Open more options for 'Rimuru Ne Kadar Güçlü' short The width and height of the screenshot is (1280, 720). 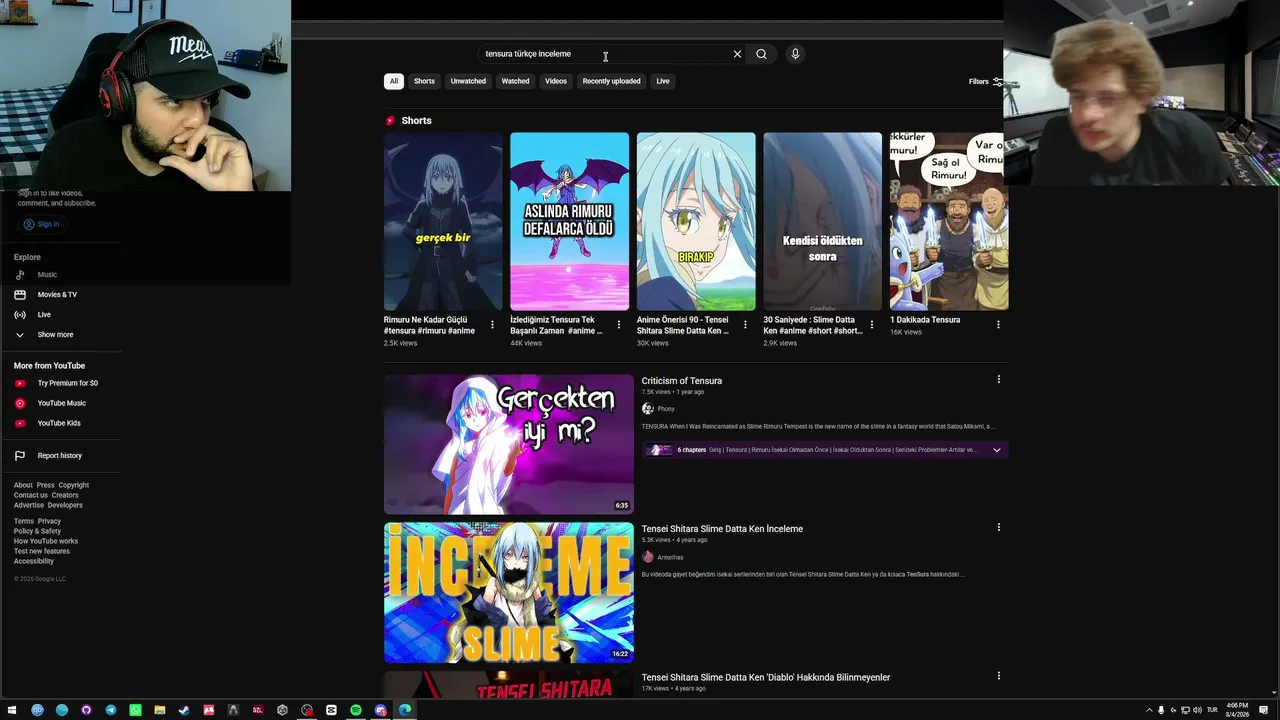tap(492, 325)
